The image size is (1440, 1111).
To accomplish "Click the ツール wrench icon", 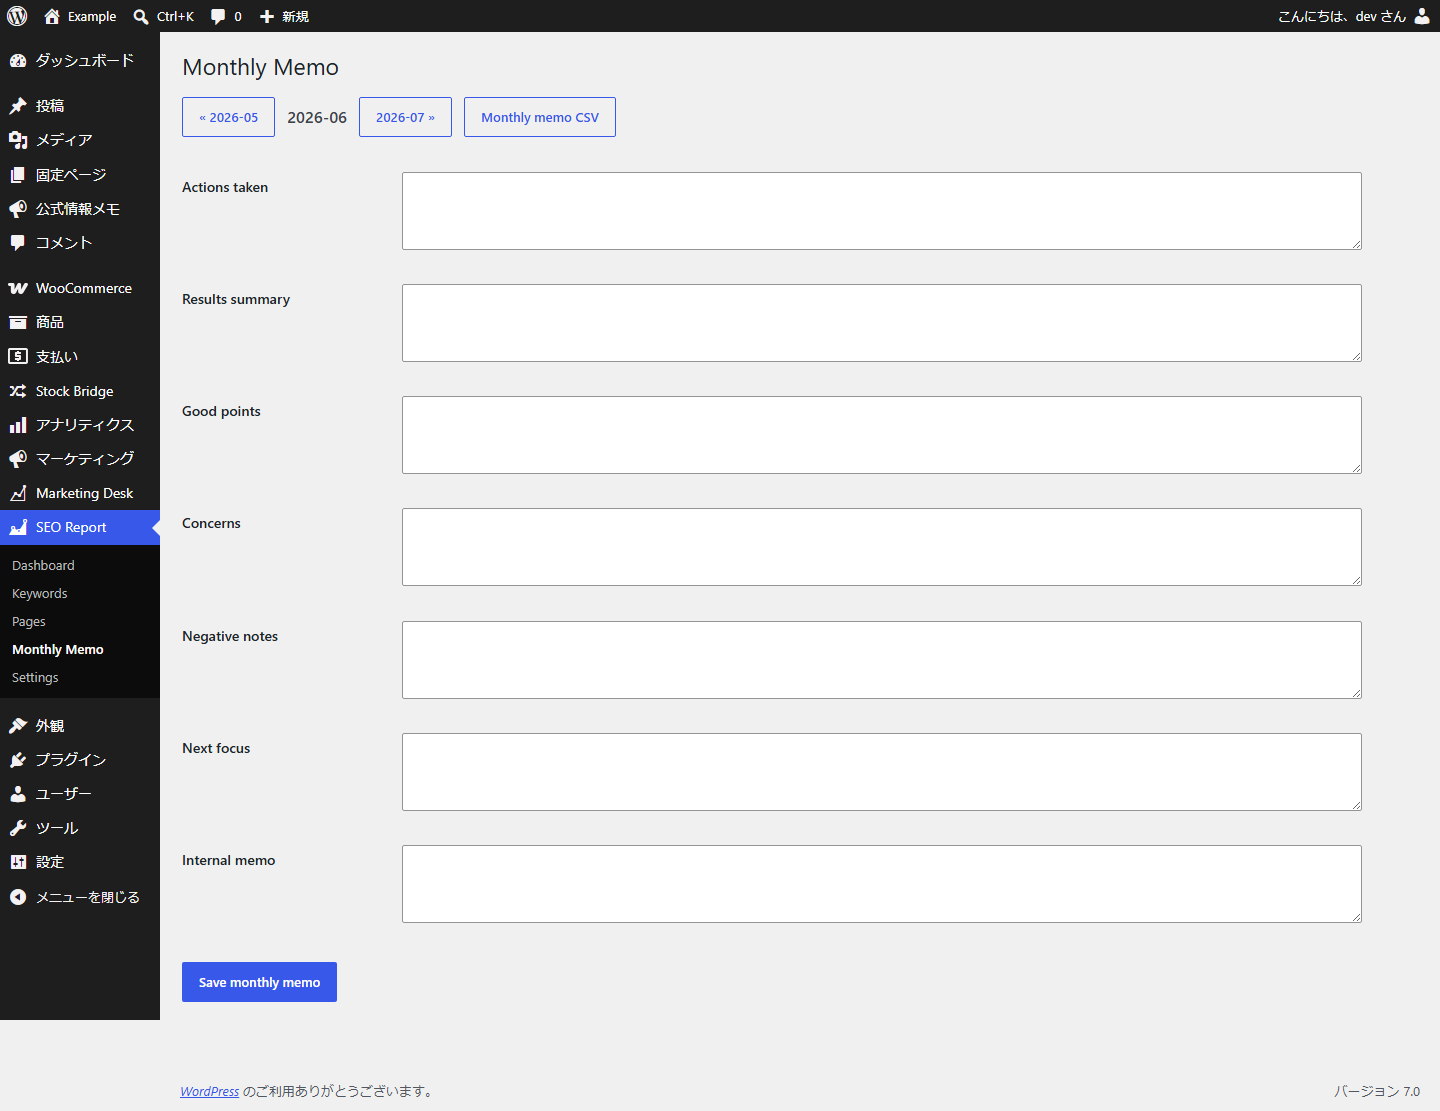I will tap(18, 828).
